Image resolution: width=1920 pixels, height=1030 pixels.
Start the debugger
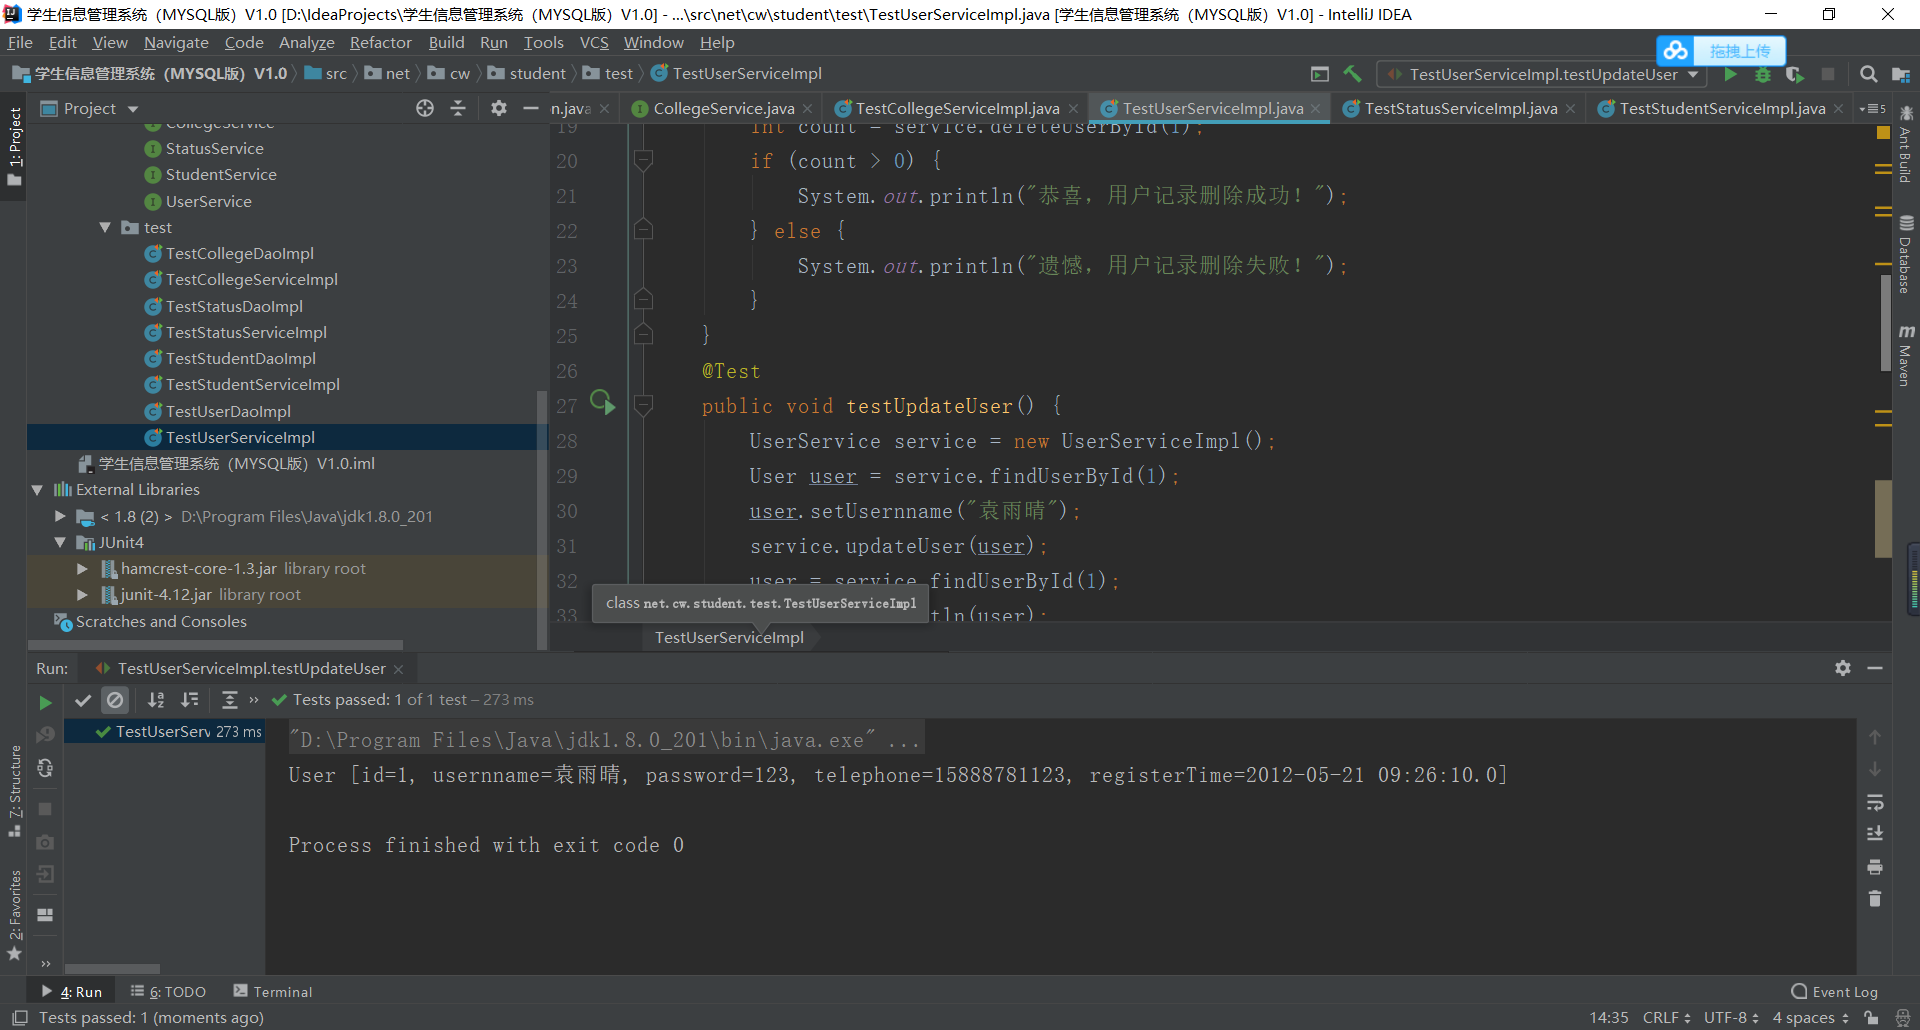[1762, 74]
